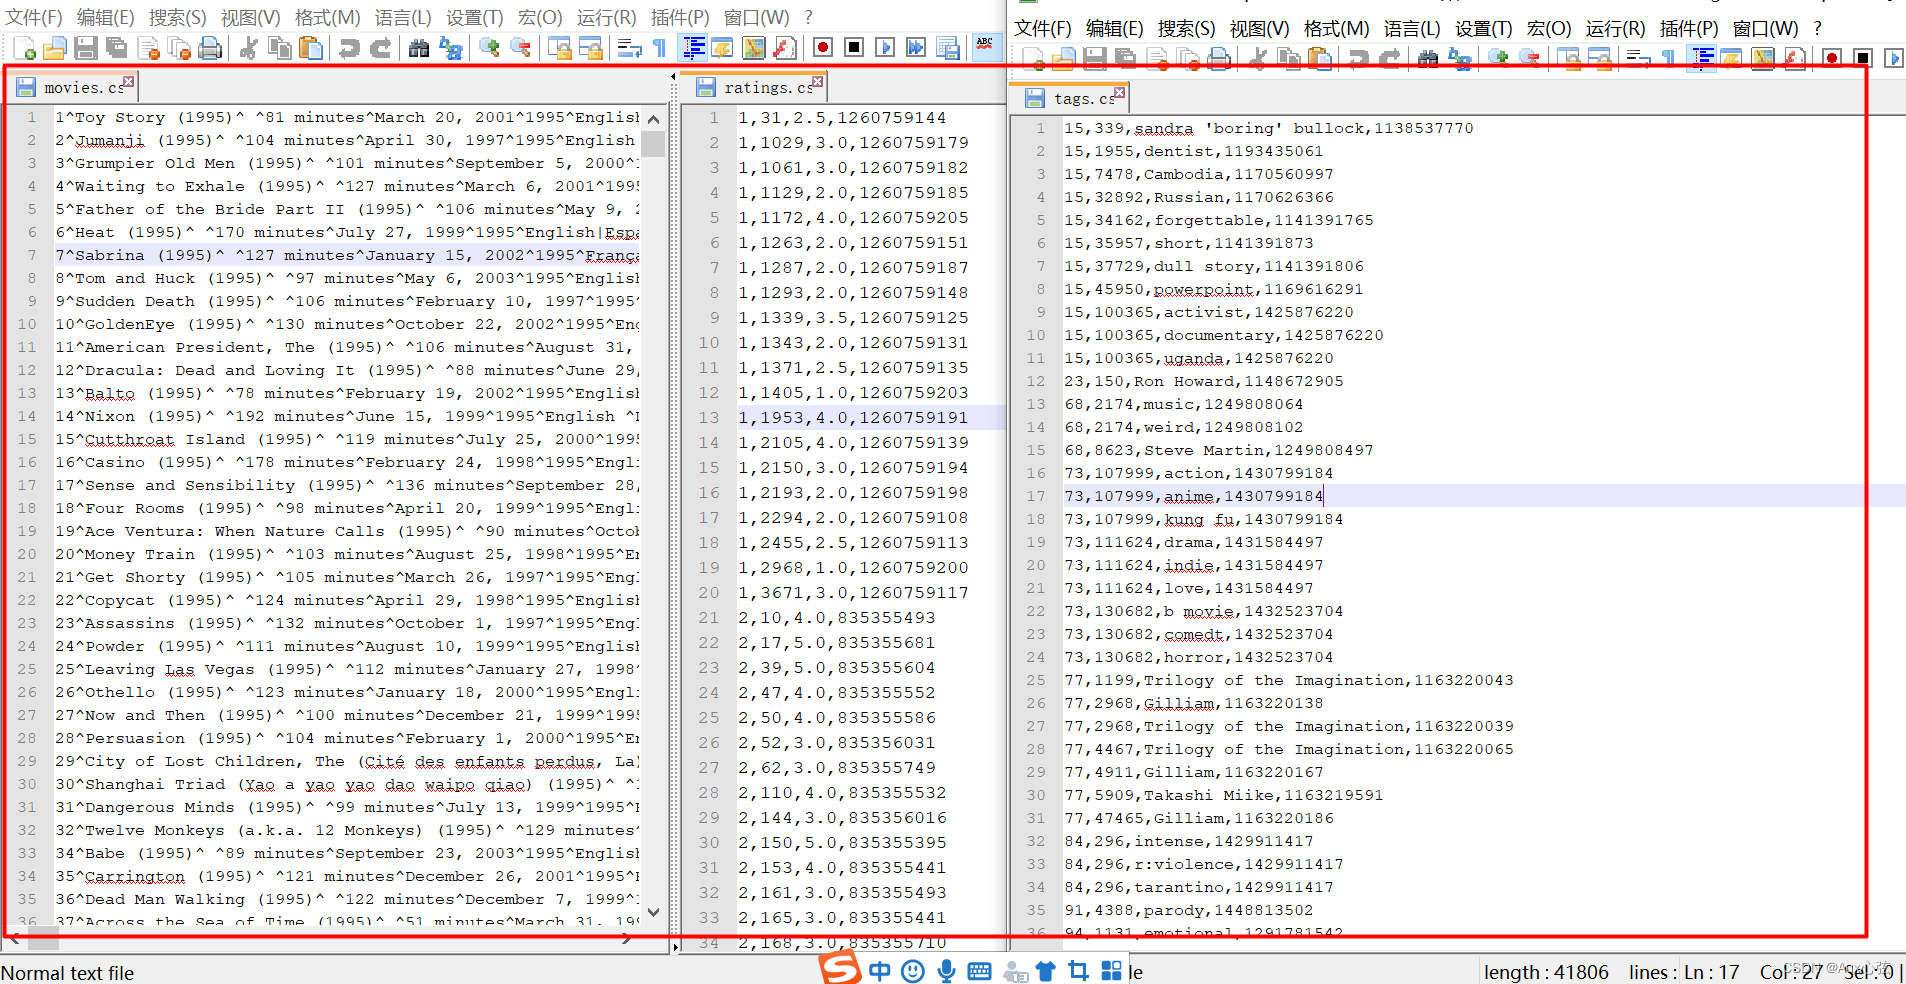Close the tags.csv tab
The width and height of the screenshot is (1906, 984).
(x=1119, y=92)
